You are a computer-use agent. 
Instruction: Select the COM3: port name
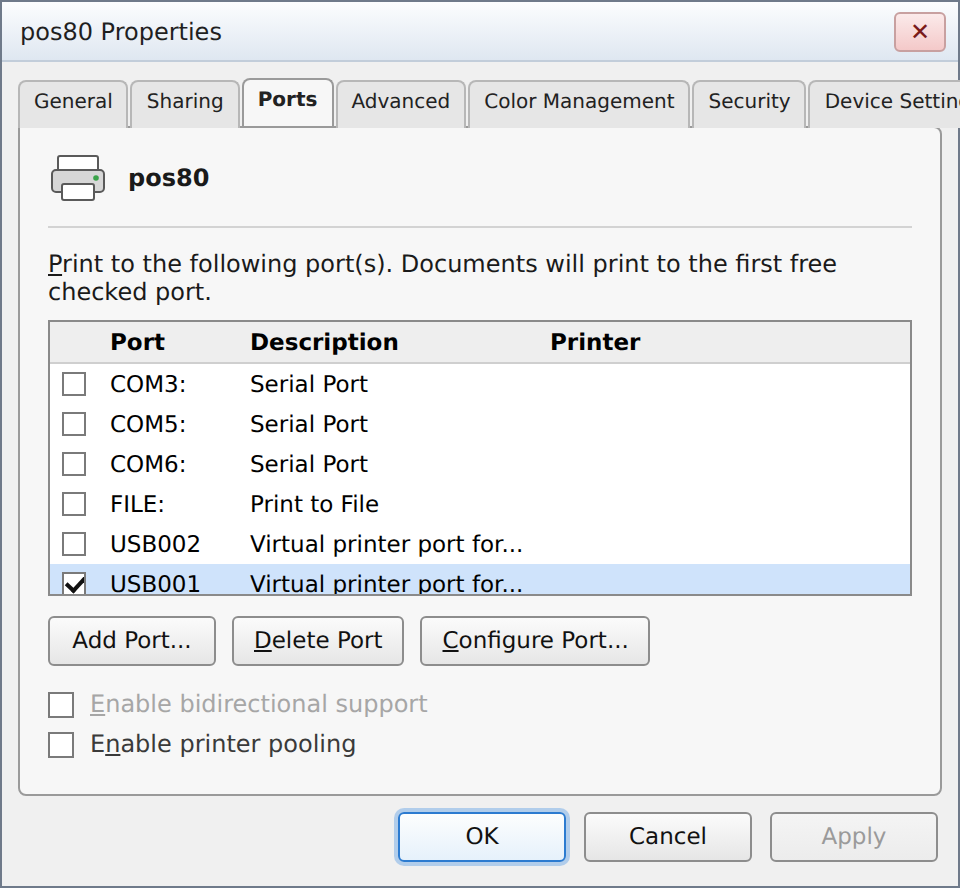148,384
